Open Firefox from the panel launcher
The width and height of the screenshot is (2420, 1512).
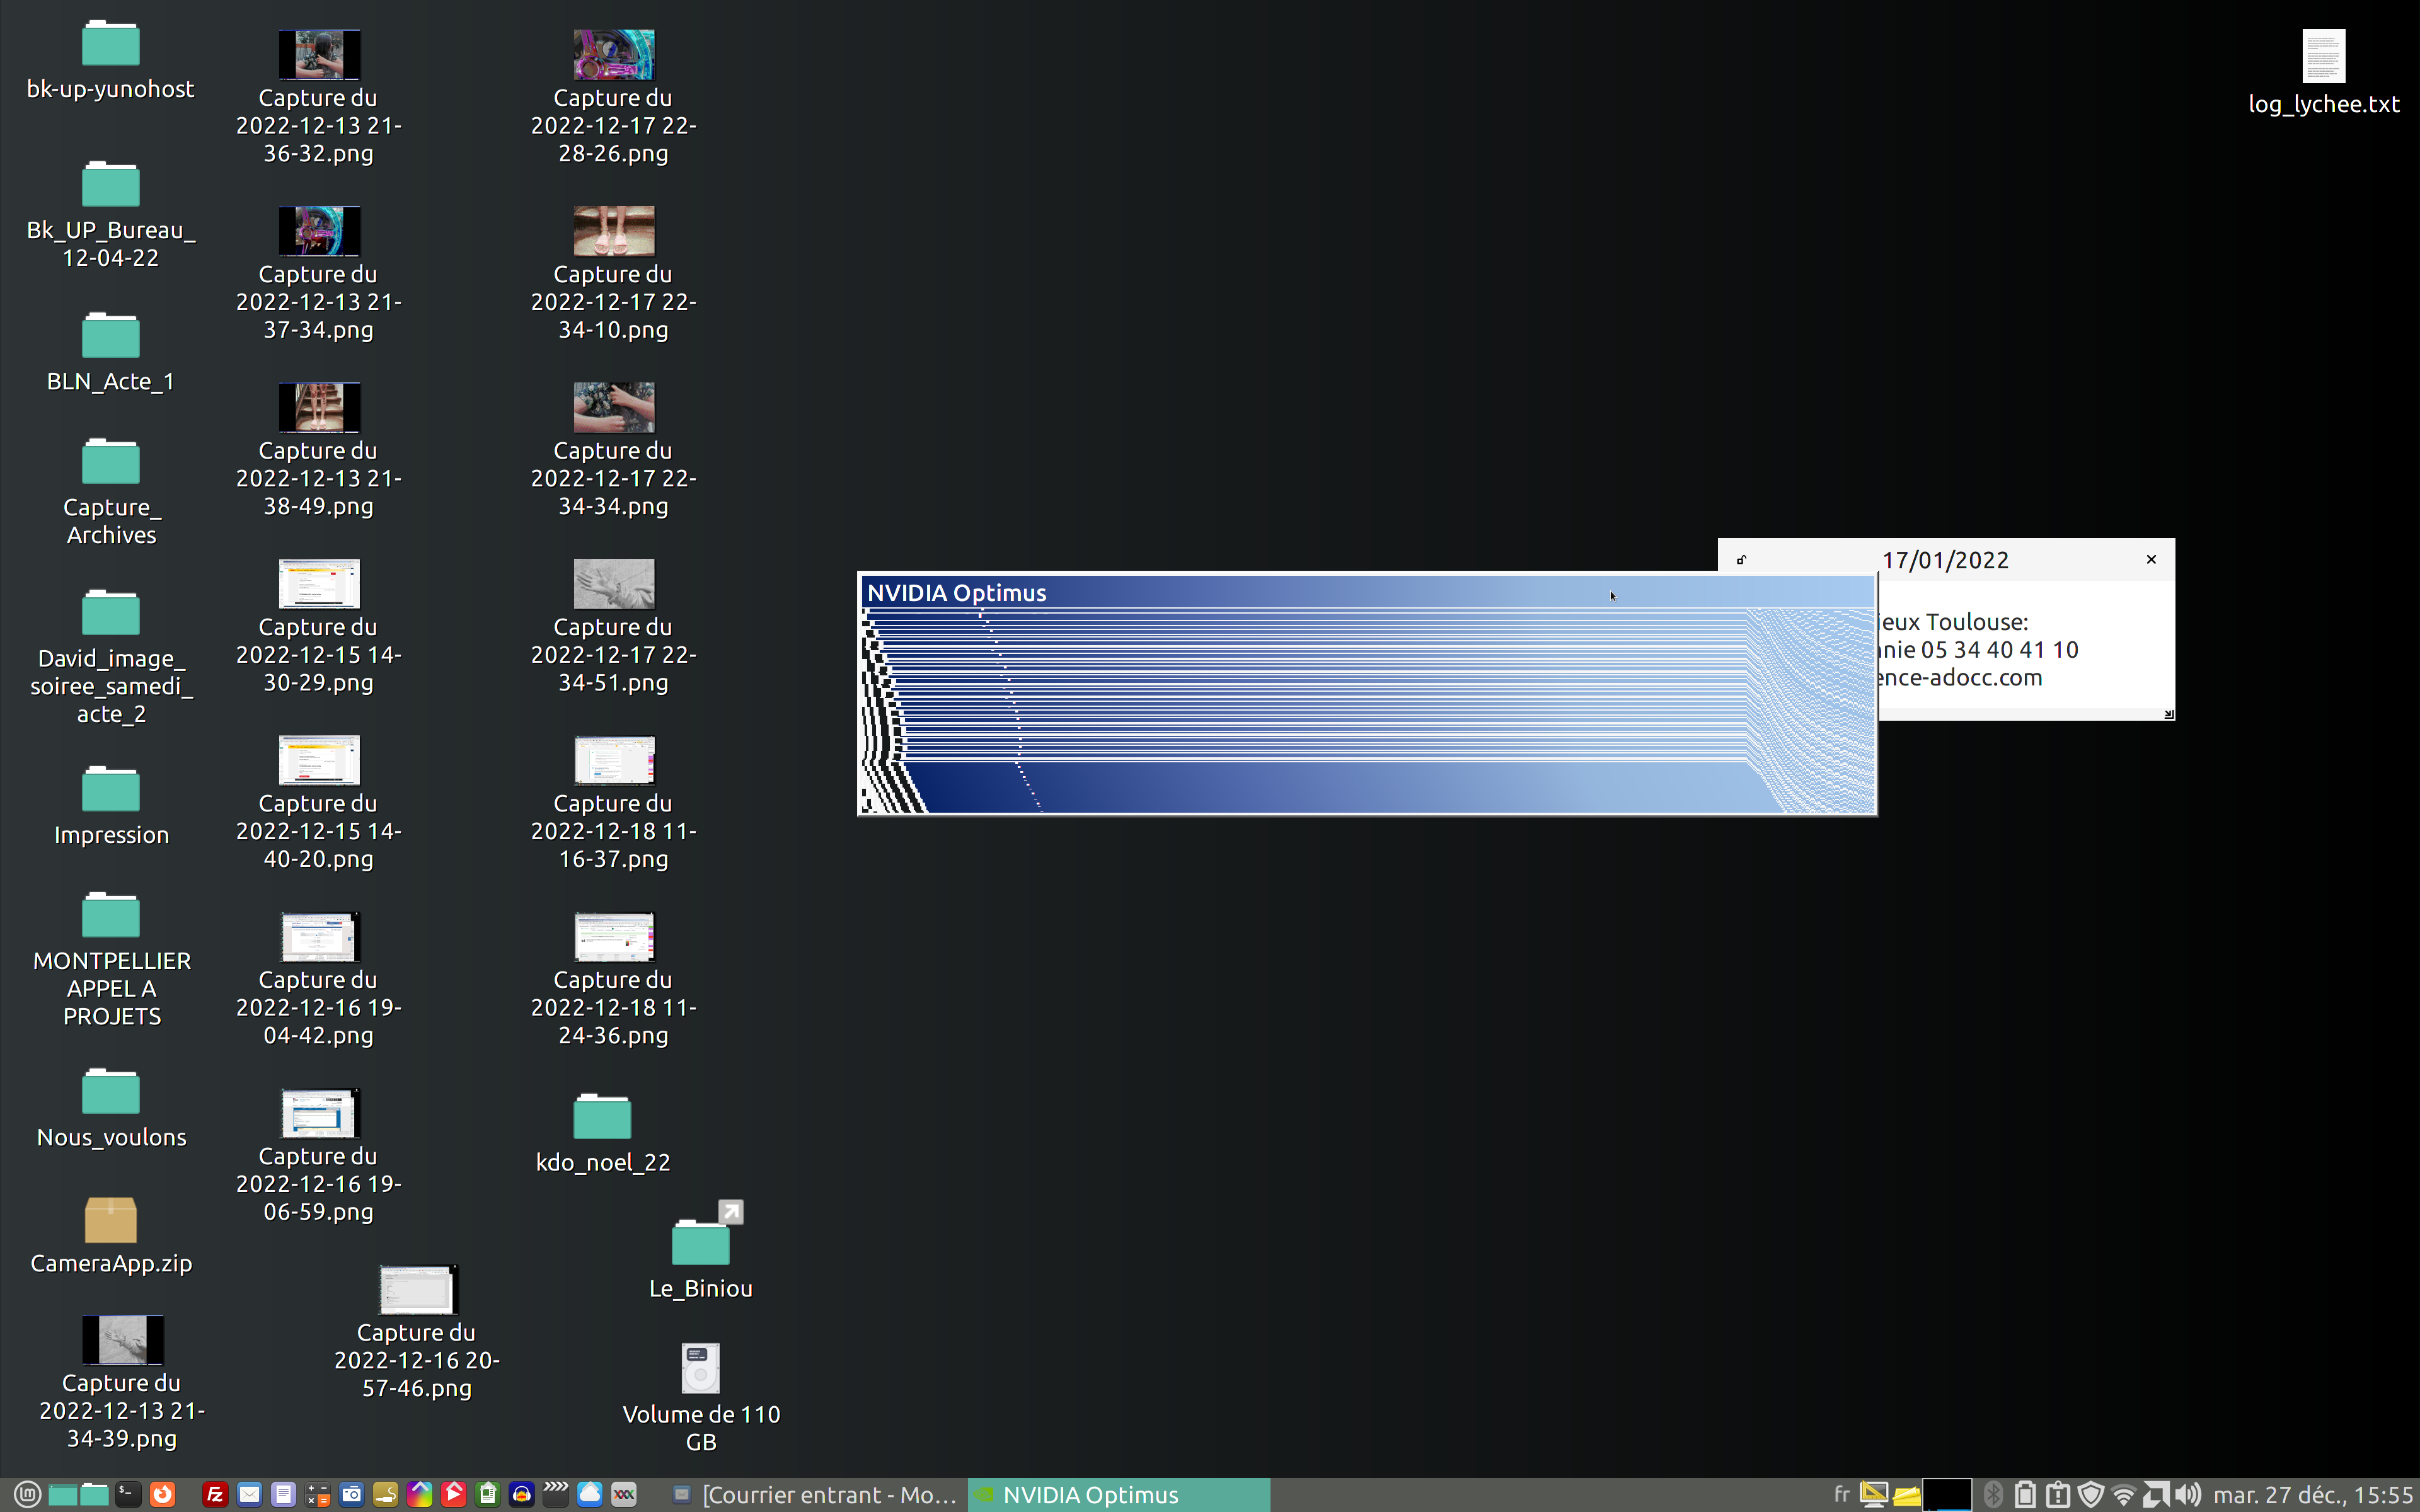(162, 1494)
